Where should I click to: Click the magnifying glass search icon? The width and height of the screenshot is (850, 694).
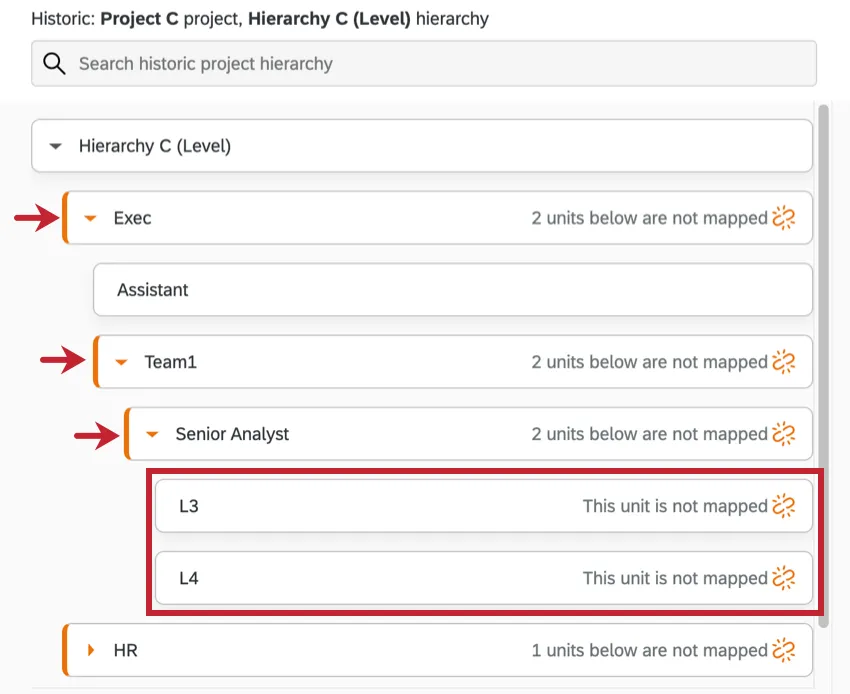(x=54, y=63)
